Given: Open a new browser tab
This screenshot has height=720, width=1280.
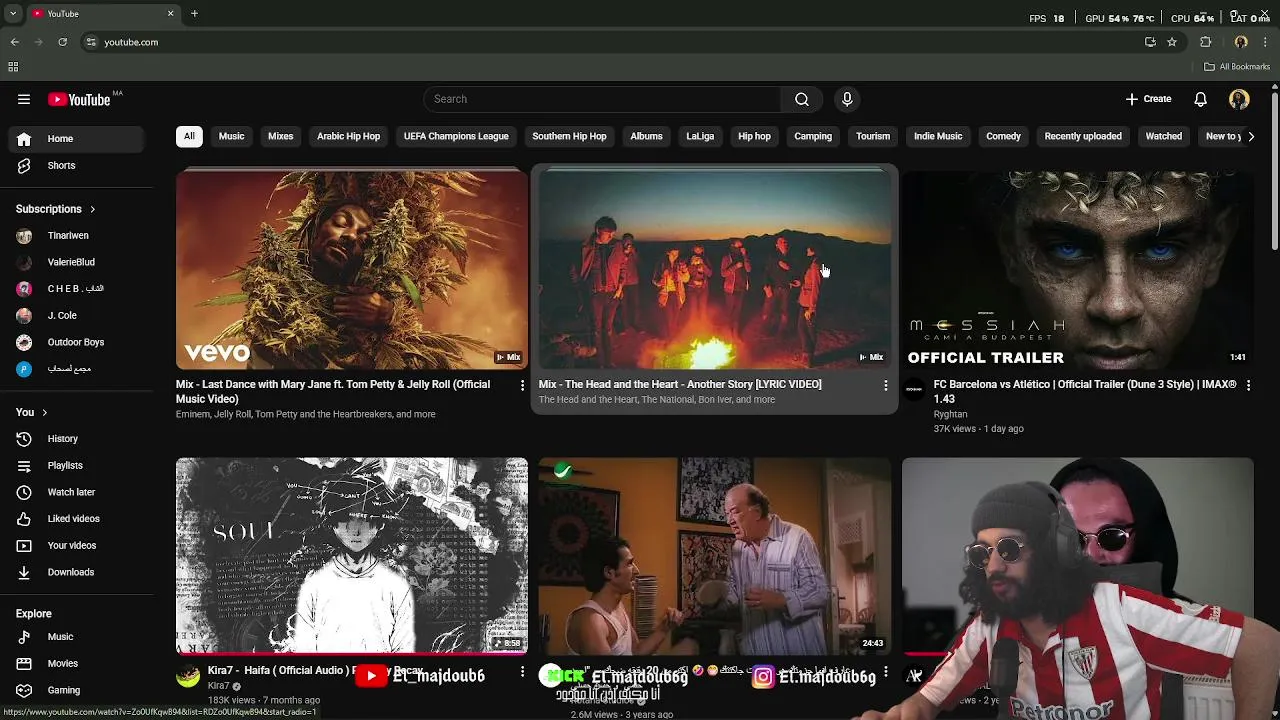Looking at the screenshot, I should (194, 13).
